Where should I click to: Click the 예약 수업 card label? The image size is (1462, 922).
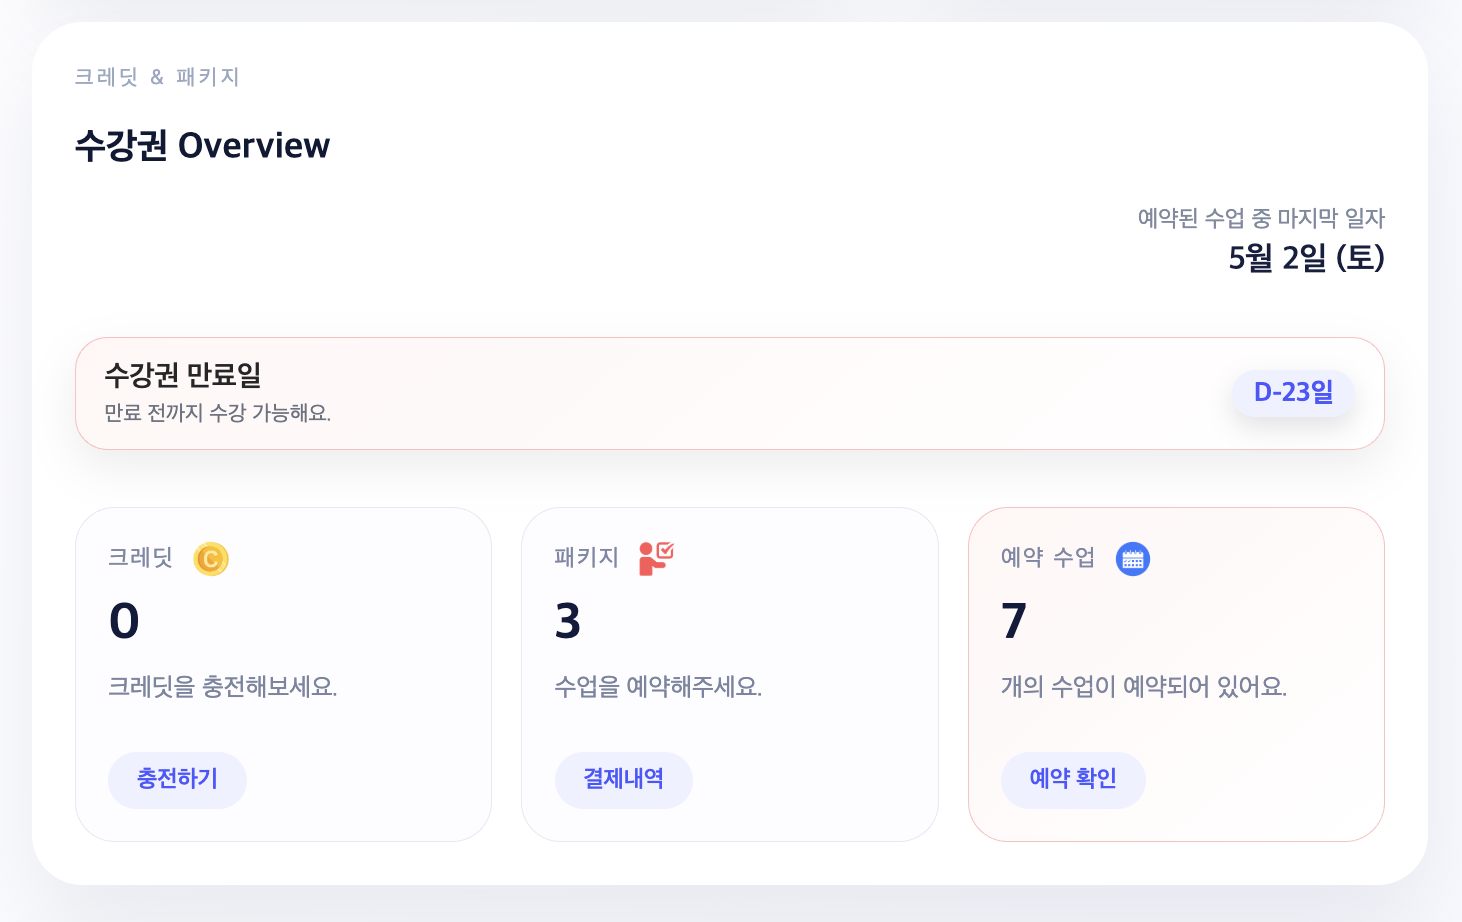click(x=1048, y=558)
